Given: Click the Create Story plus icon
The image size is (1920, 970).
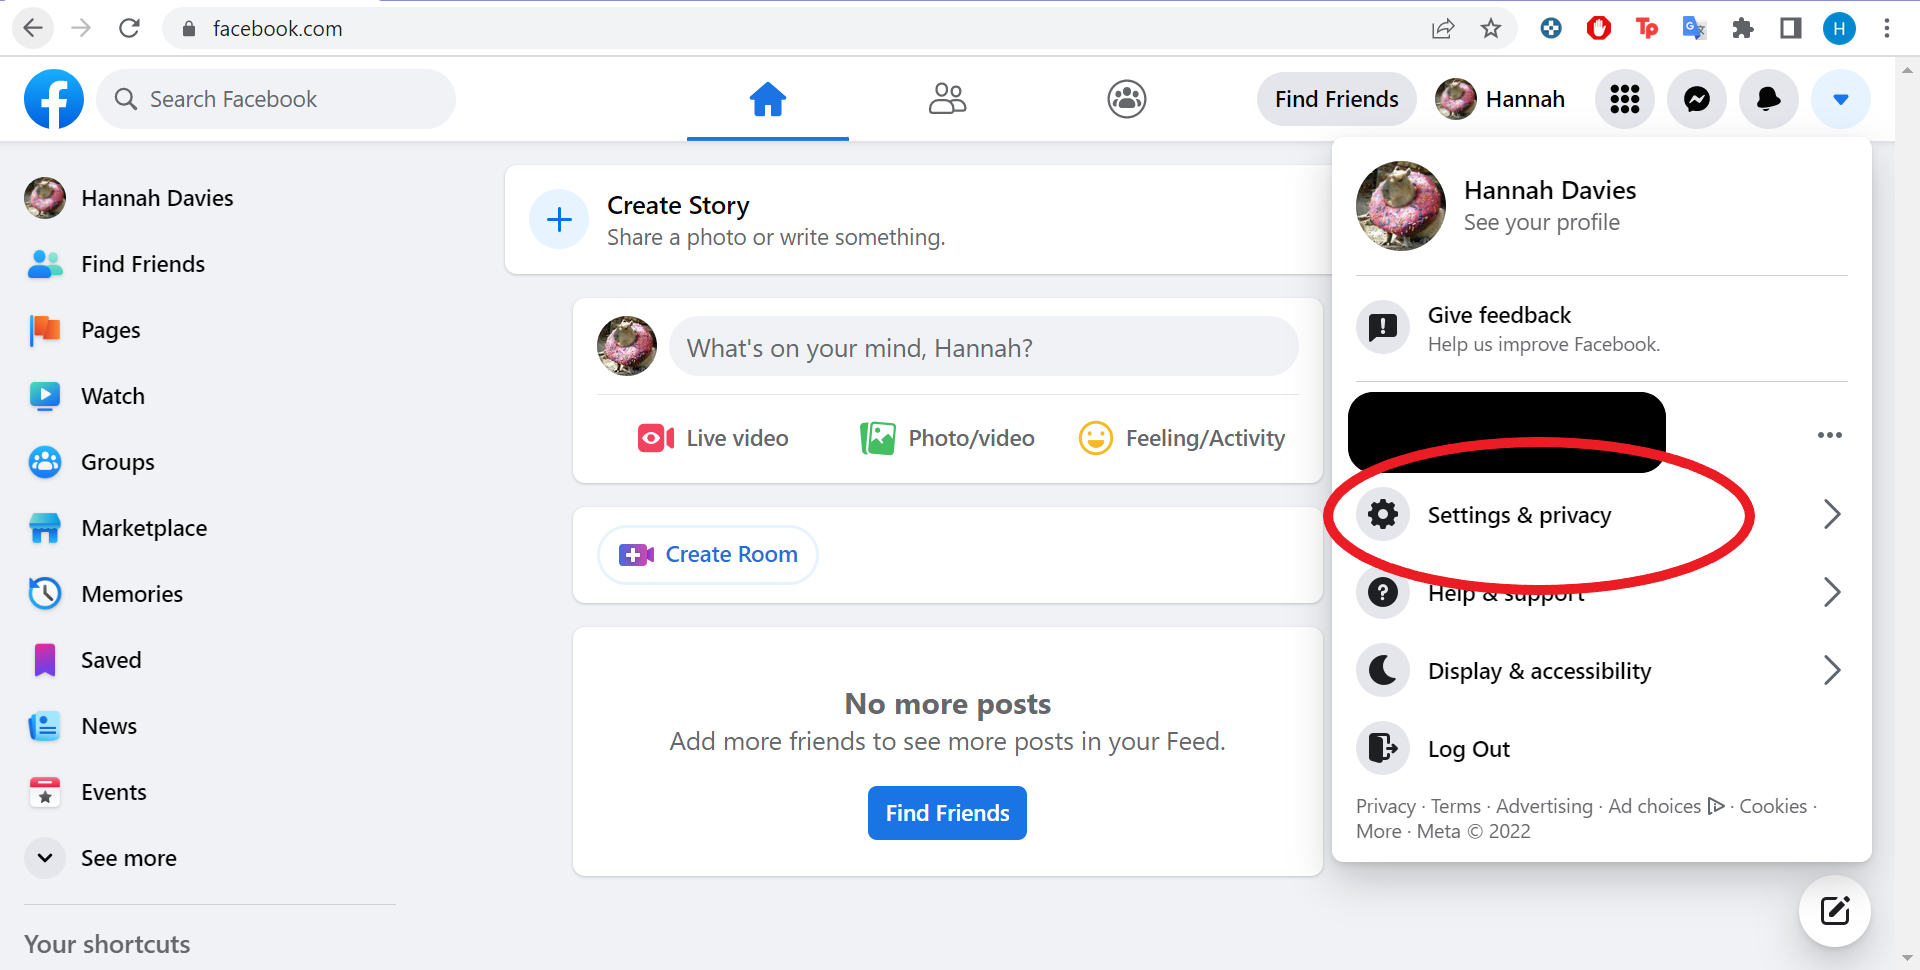Looking at the screenshot, I should [559, 219].
